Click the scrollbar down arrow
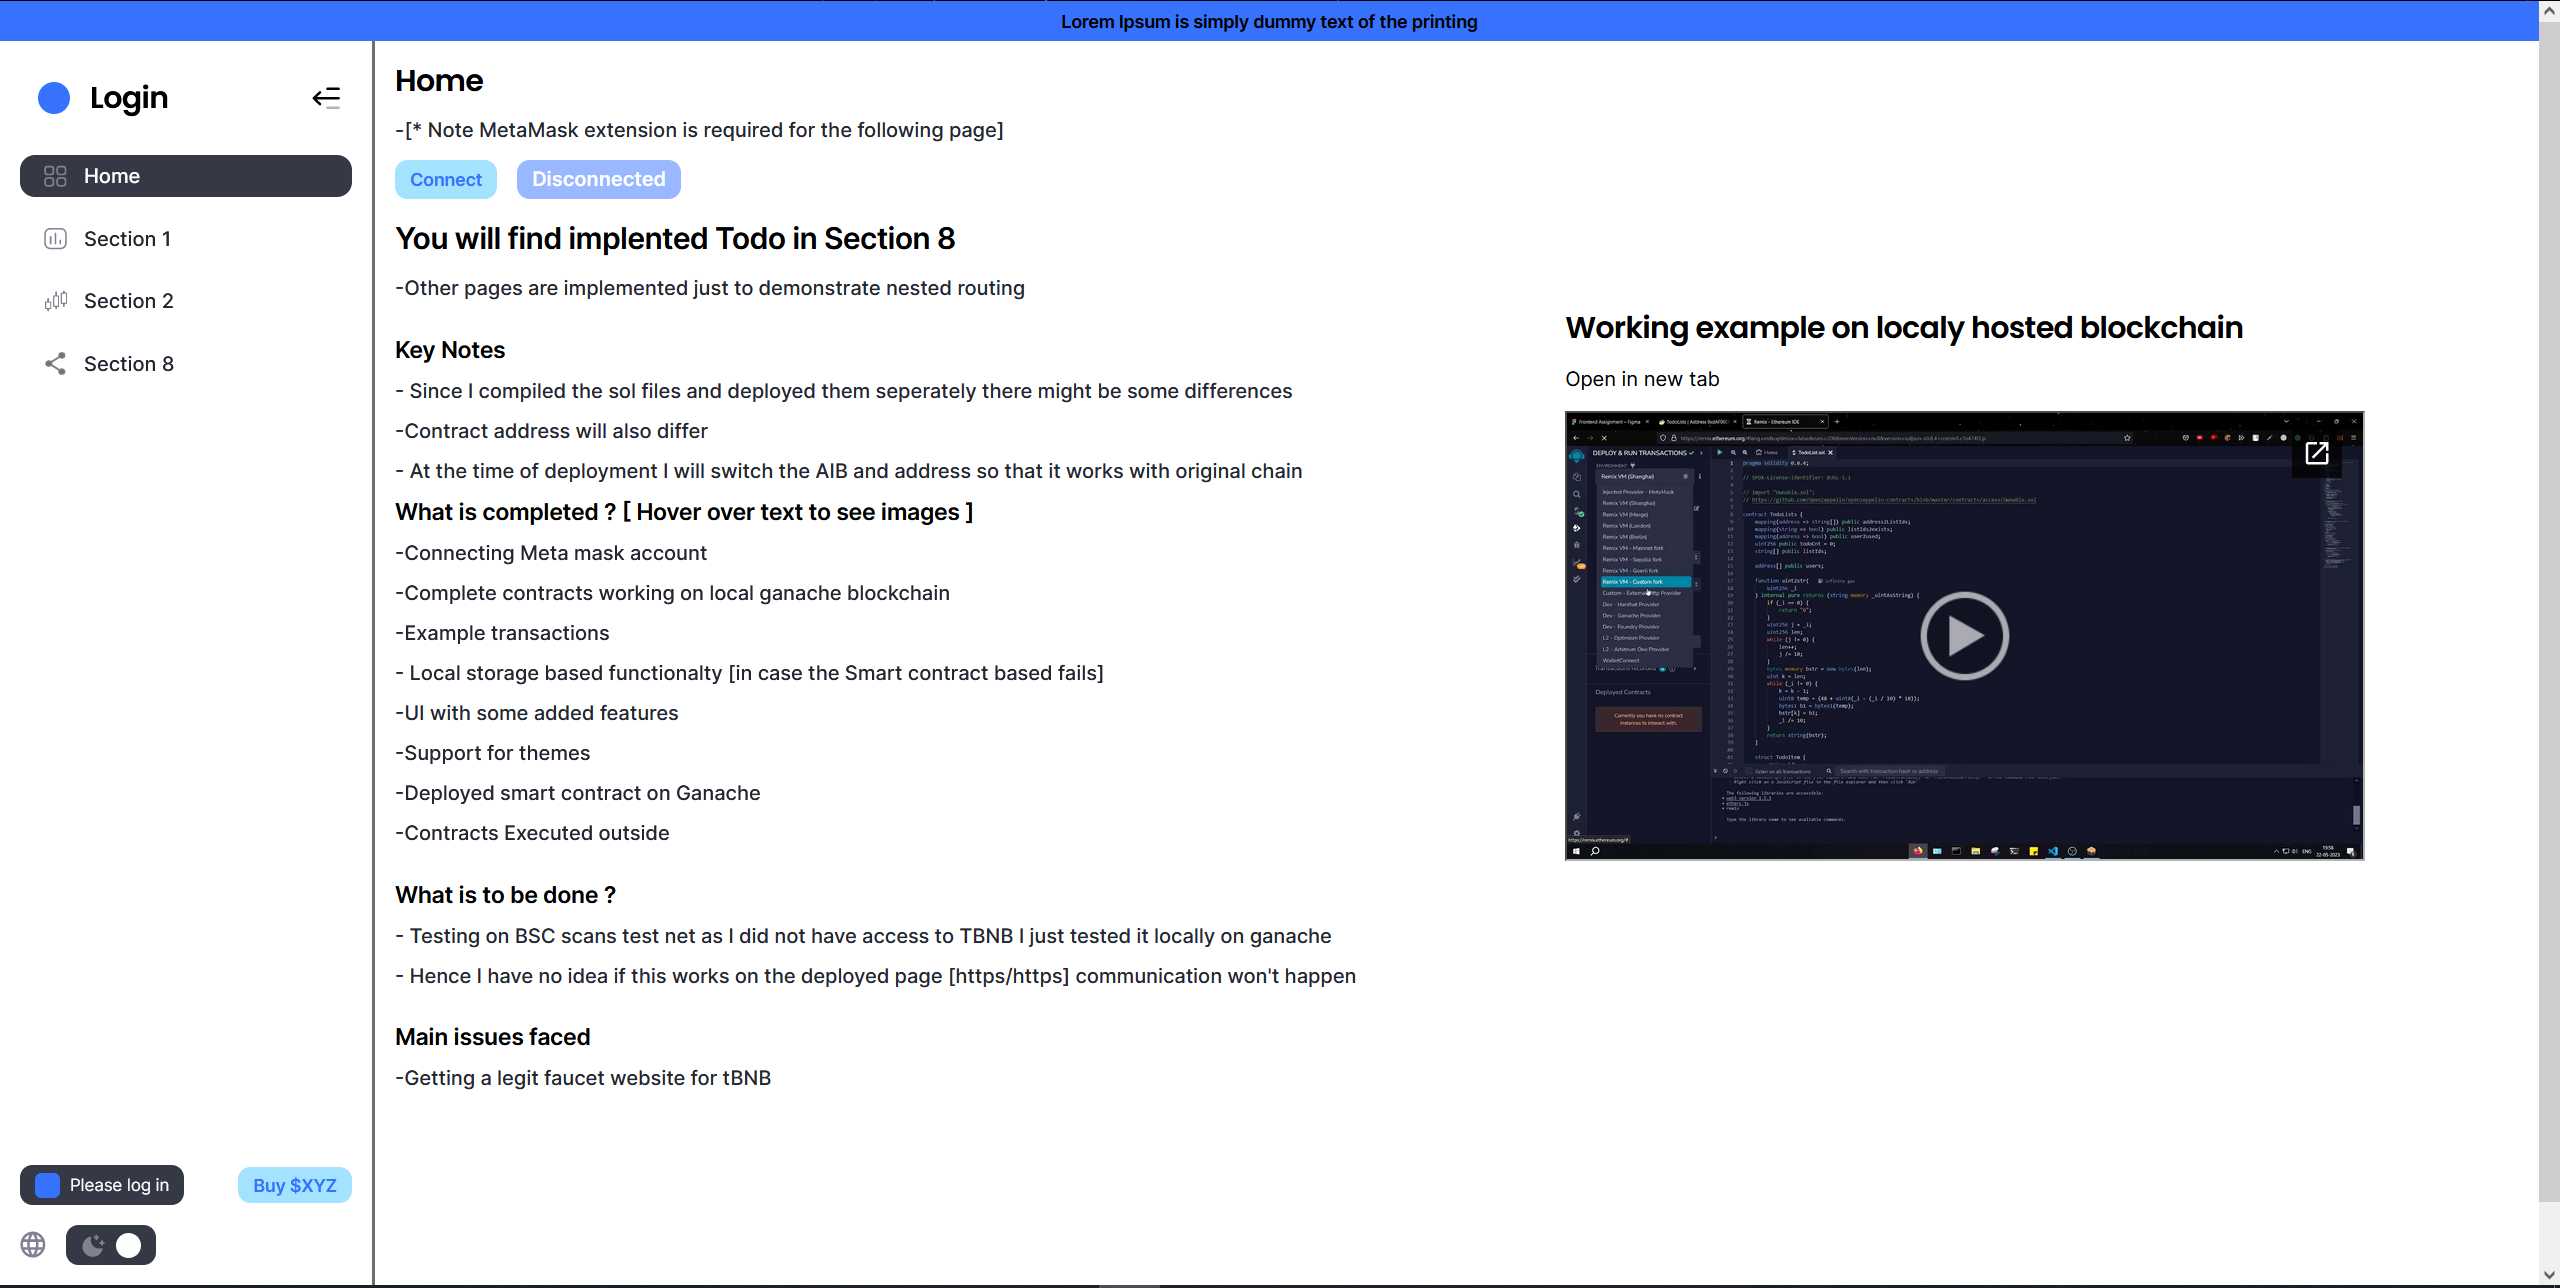The image size is (2560, 1288). [x=2549, y=1275]
